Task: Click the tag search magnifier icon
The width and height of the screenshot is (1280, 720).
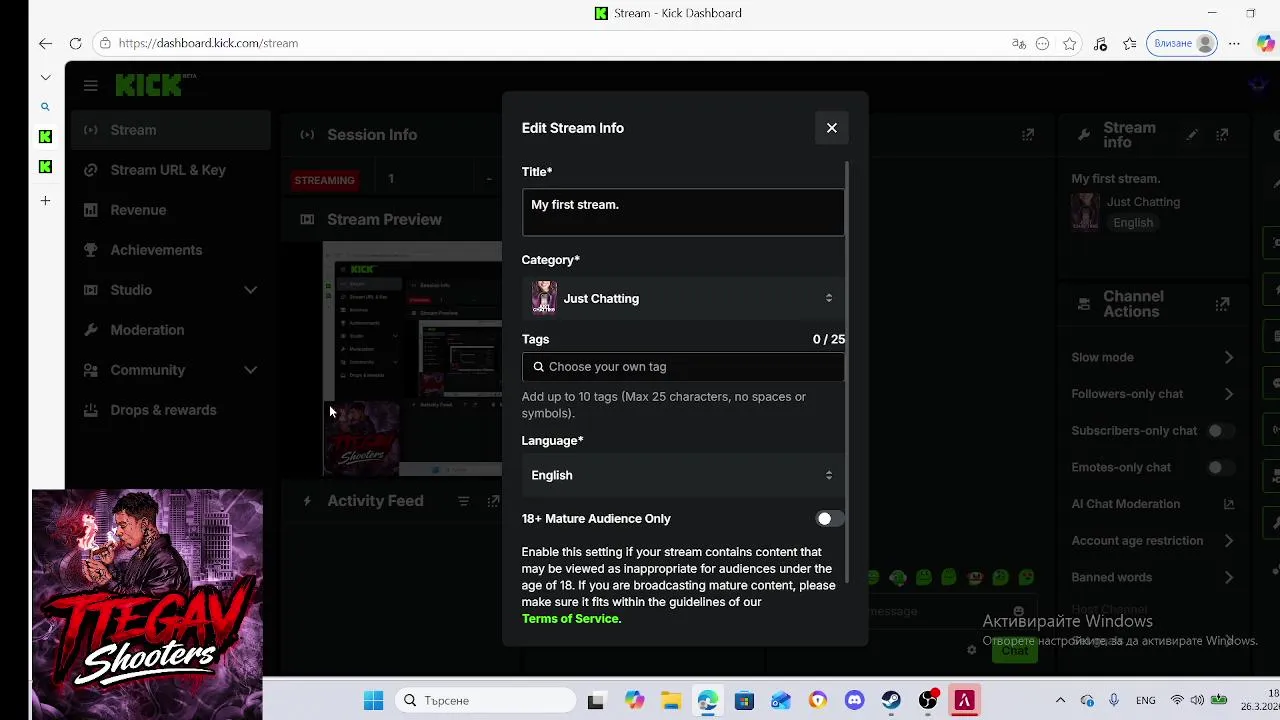Action: [539, 367]
